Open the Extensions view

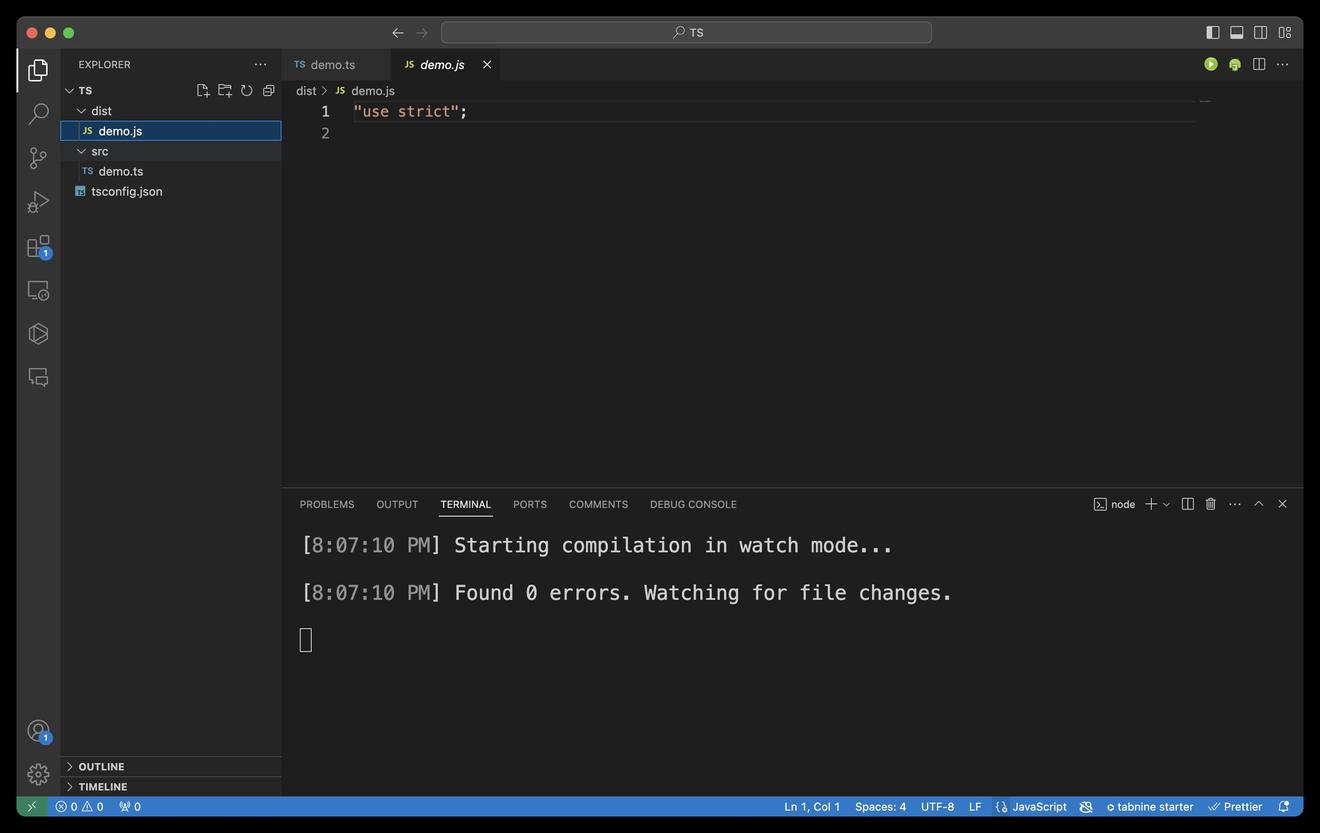pyautogui.click(x=38, y=246)
